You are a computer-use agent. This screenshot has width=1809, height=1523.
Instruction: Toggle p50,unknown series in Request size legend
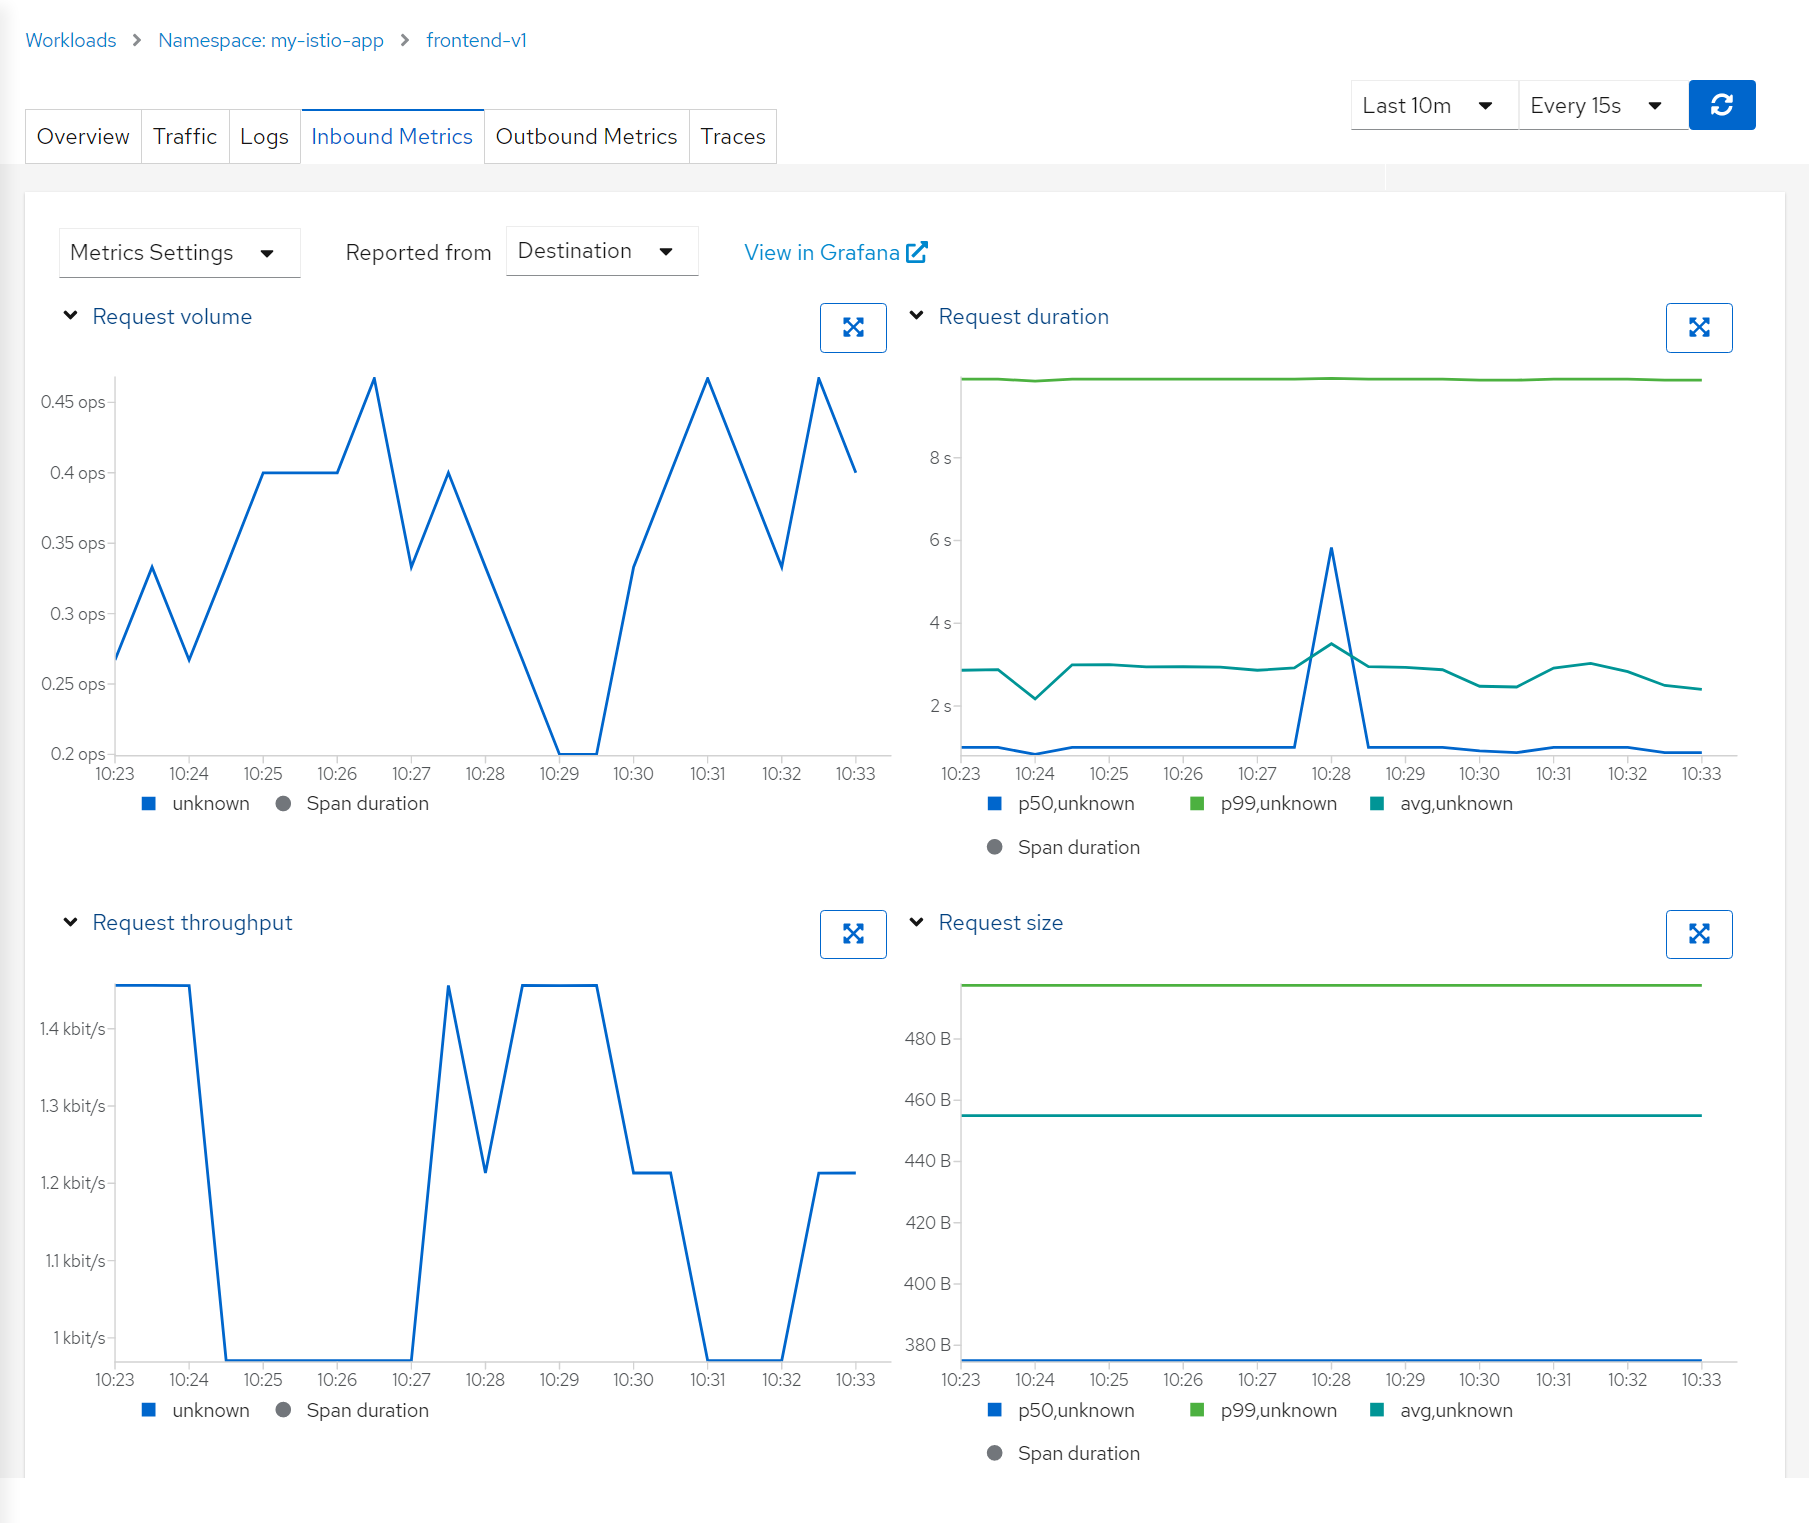[1061, 1410]
